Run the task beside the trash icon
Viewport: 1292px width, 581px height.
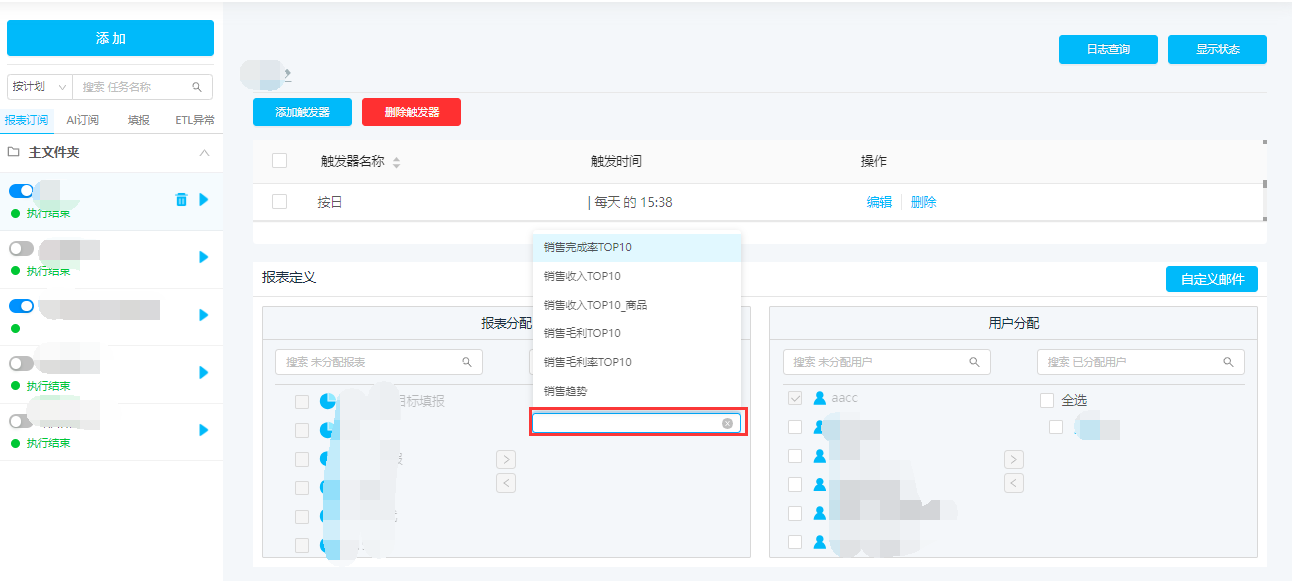click(204, 200)
